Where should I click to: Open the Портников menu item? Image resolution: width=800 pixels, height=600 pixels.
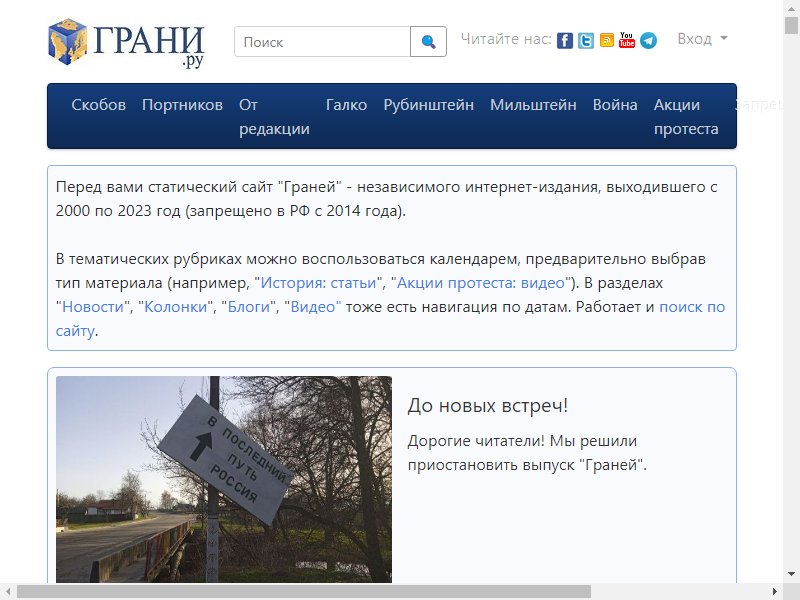(182, 105)
